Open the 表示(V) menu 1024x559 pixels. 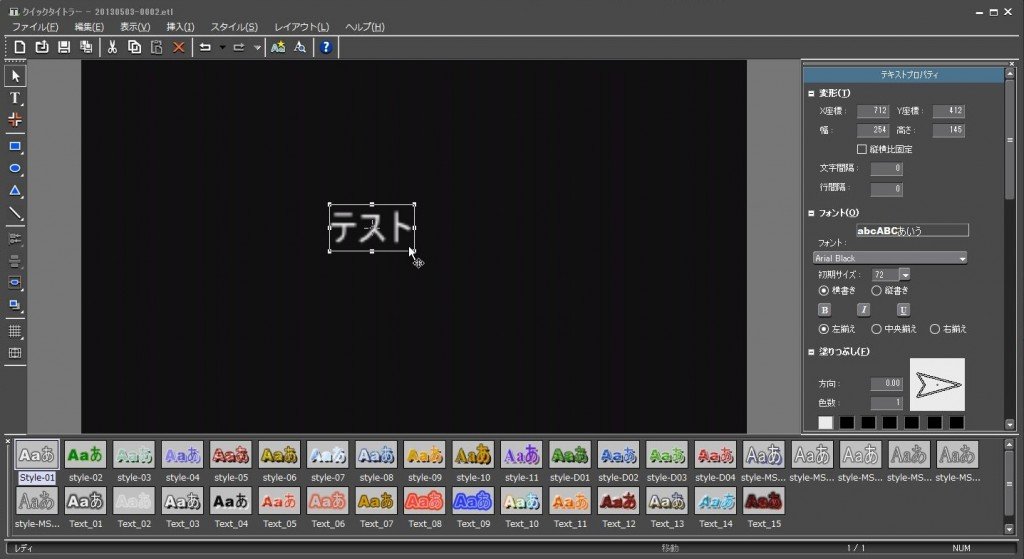click(x=135, y=27)
